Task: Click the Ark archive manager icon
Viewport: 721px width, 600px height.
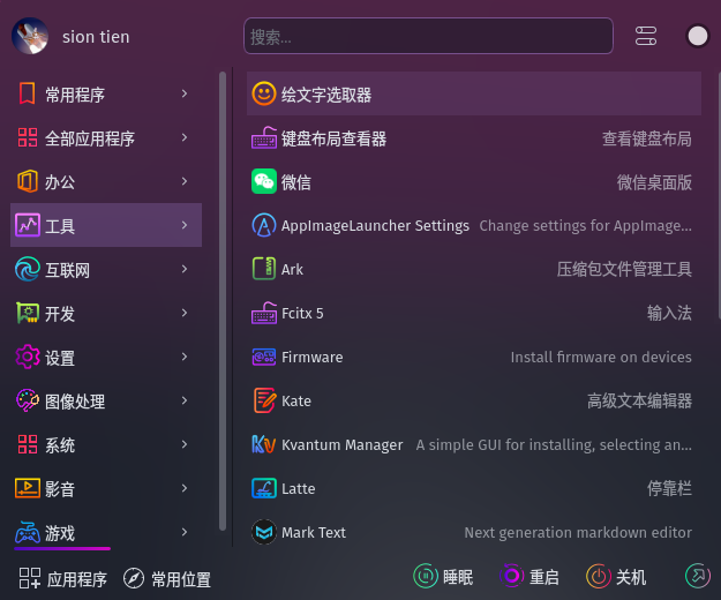Action: coord(264,269)
